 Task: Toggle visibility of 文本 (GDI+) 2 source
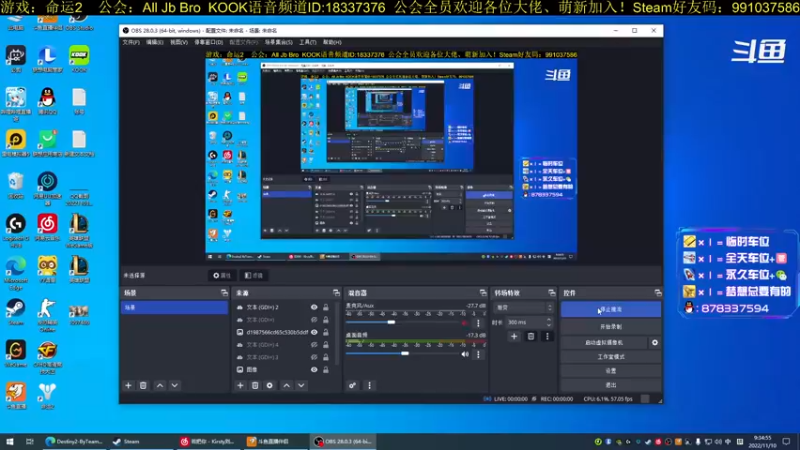click(x=314, y=307)
